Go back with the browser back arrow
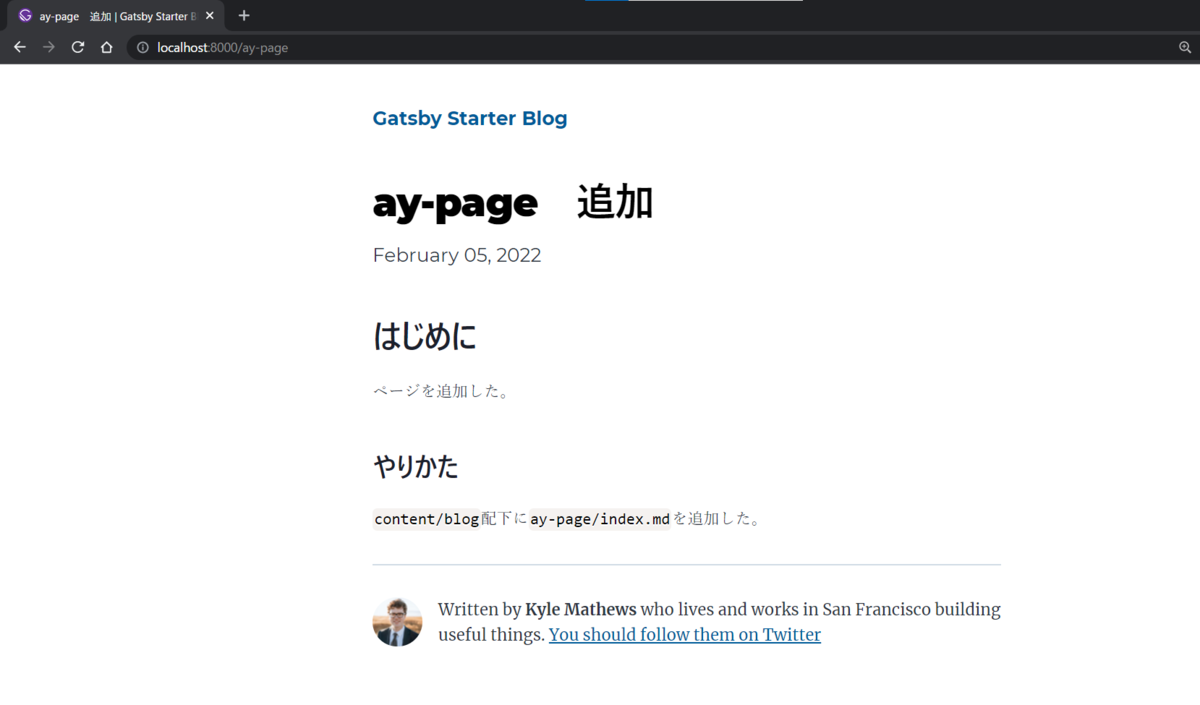1200x705 pixels. [x=19, y=47]
